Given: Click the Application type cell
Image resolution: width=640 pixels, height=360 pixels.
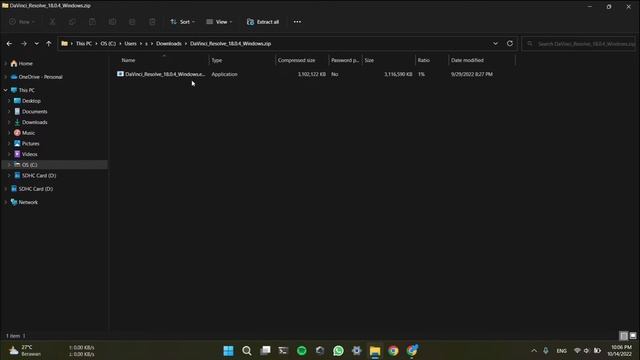Looking at the screenshot, I should click(x=224, y=74).
